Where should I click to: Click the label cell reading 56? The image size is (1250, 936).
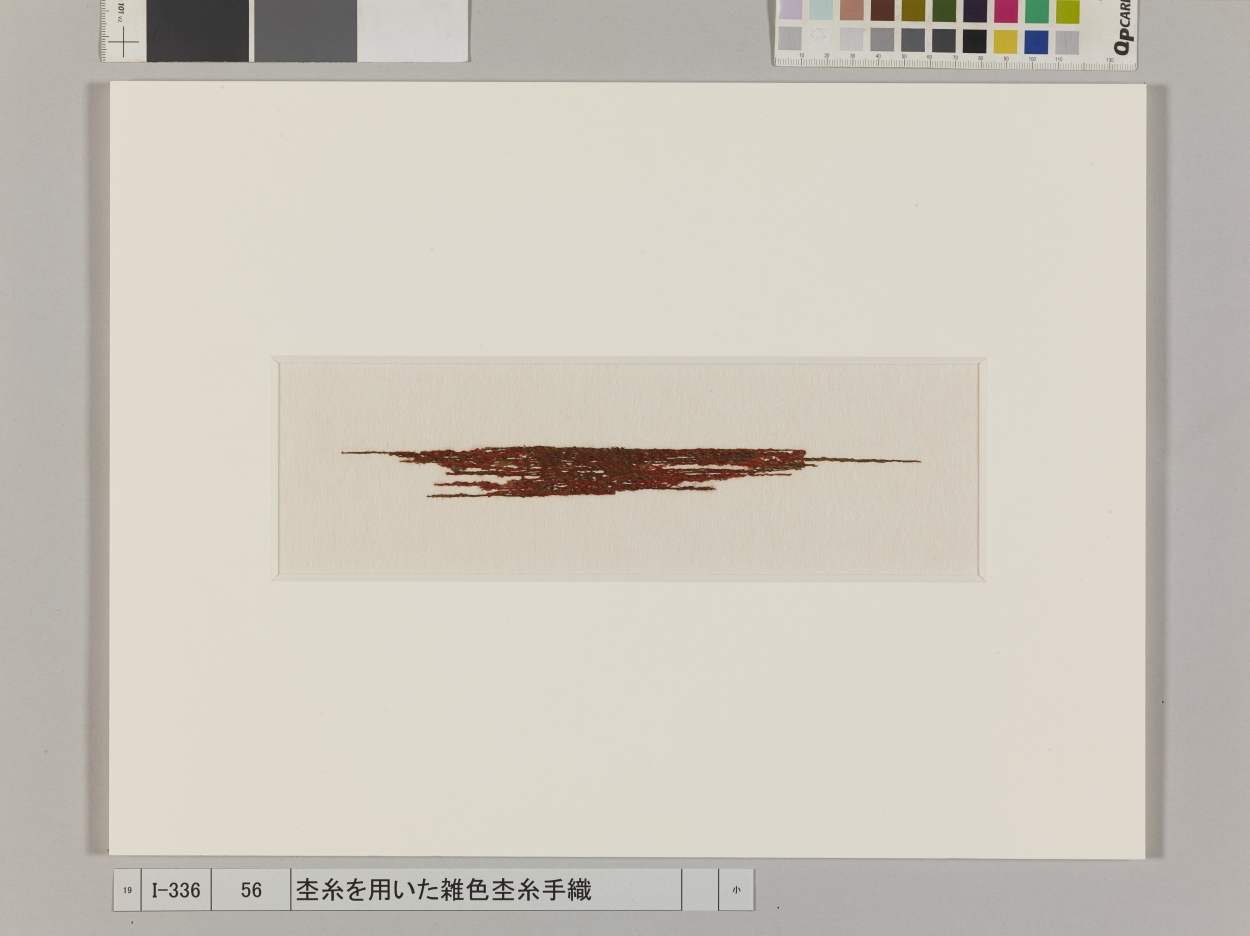pos(251,890)
